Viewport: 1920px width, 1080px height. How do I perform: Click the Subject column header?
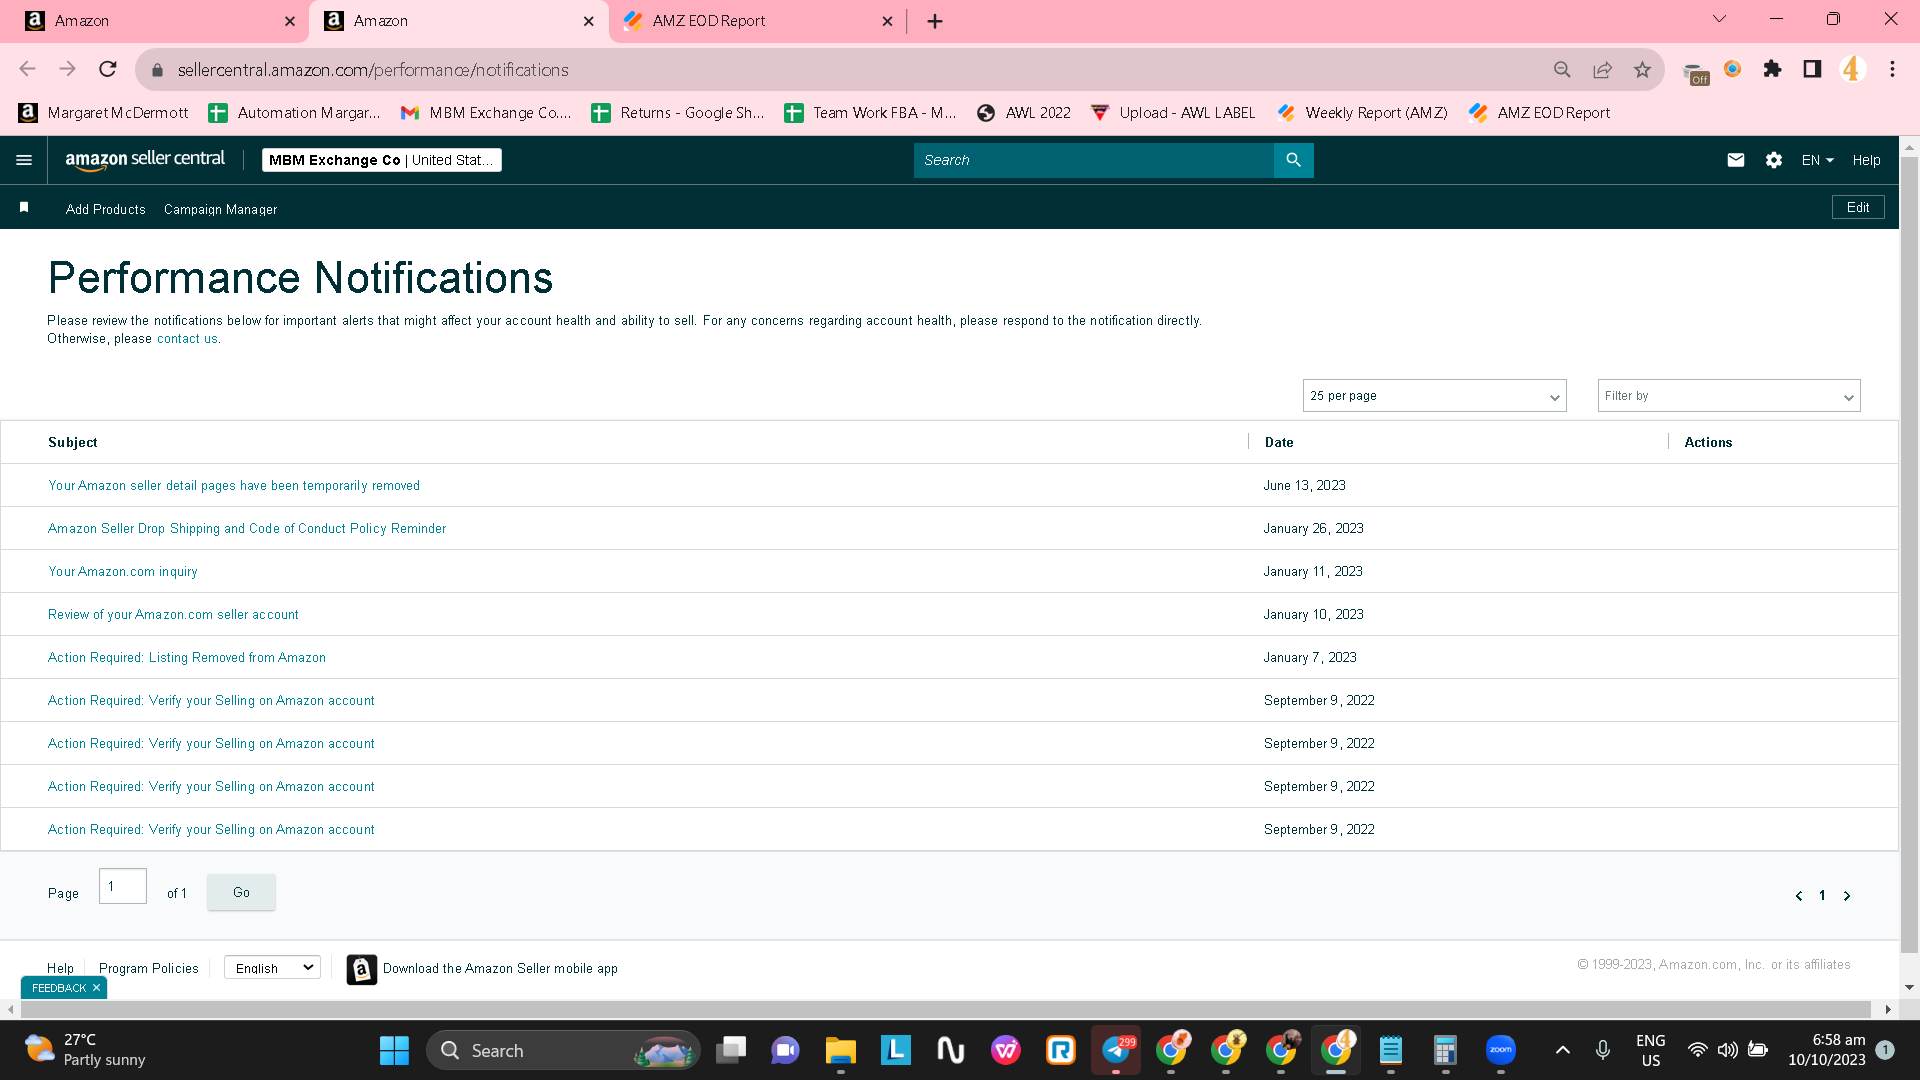[x=73, y=442]
